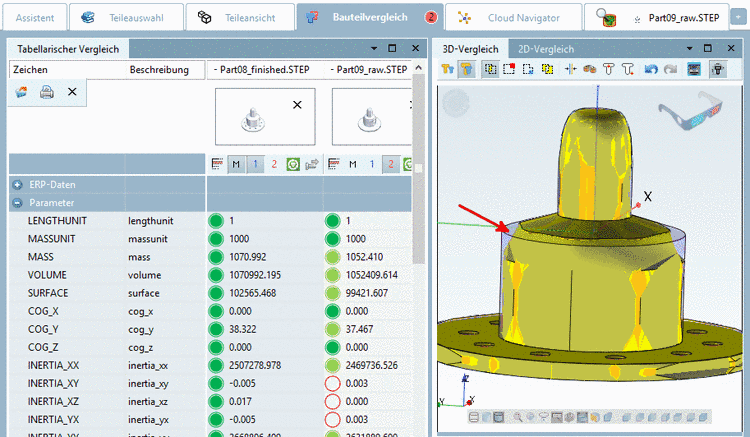Click the plus button after the Part09_raw.STEP tab
The width and height of the screenshot is (750, 437).
pyautogui.click(x=738, y=17)
